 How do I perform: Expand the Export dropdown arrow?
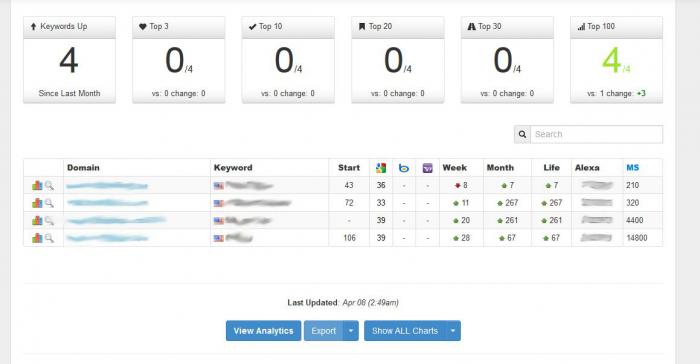(x=351, y=331)
